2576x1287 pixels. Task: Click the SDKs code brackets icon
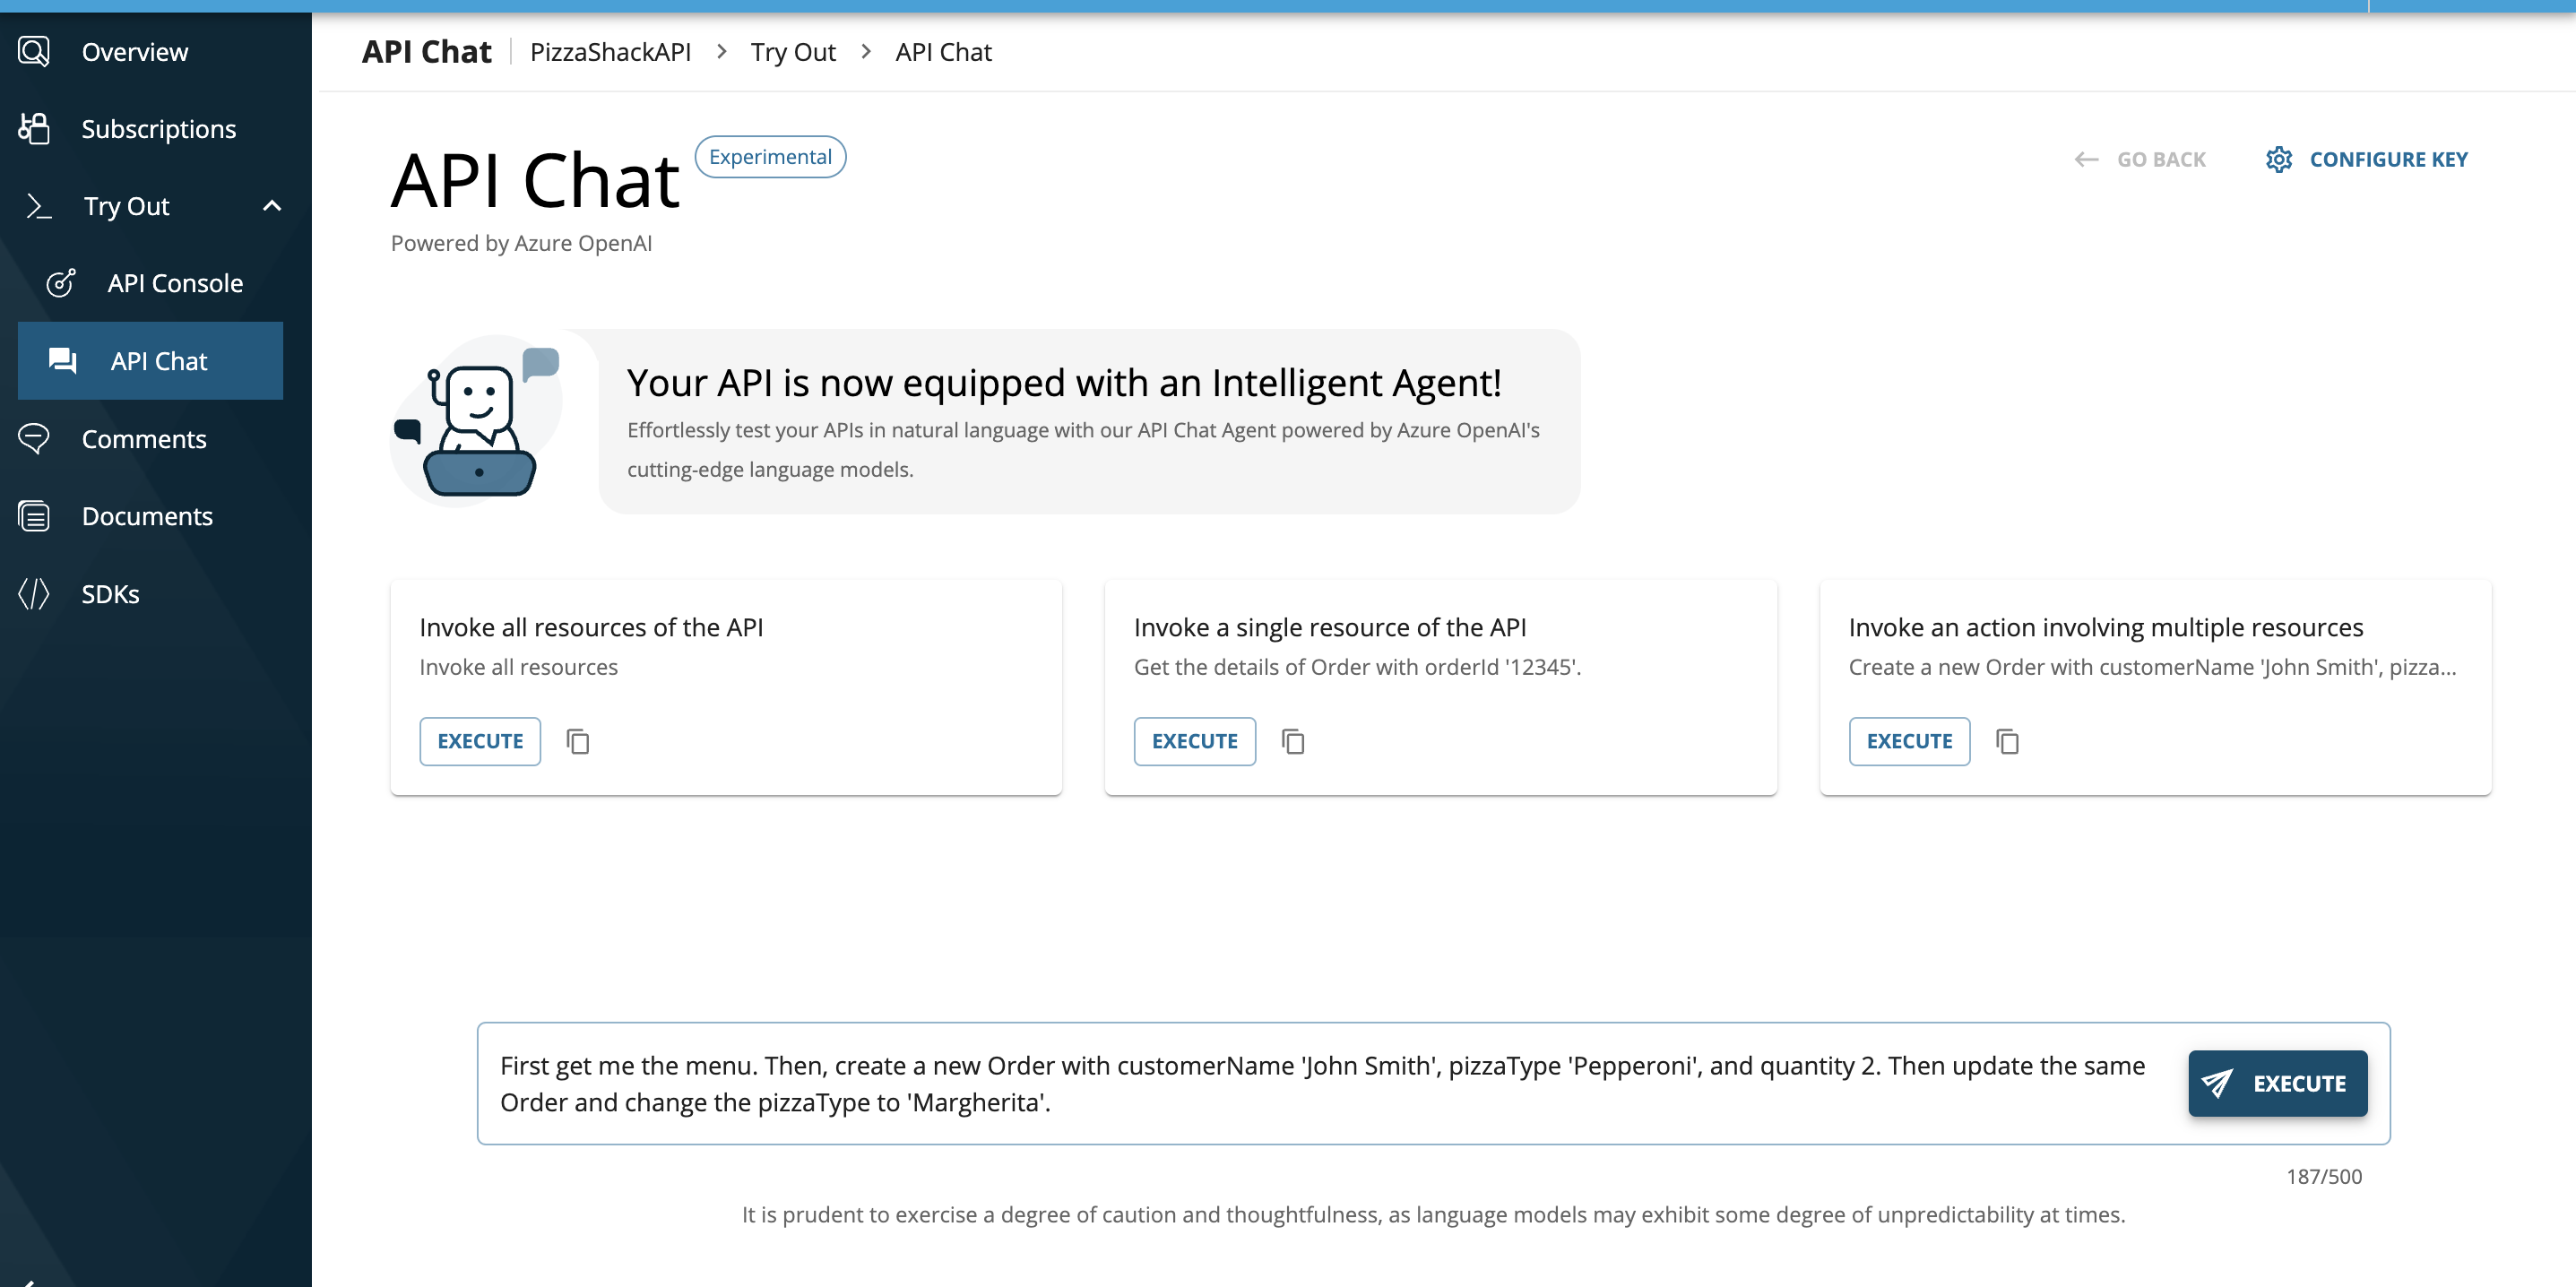point(34,593)
